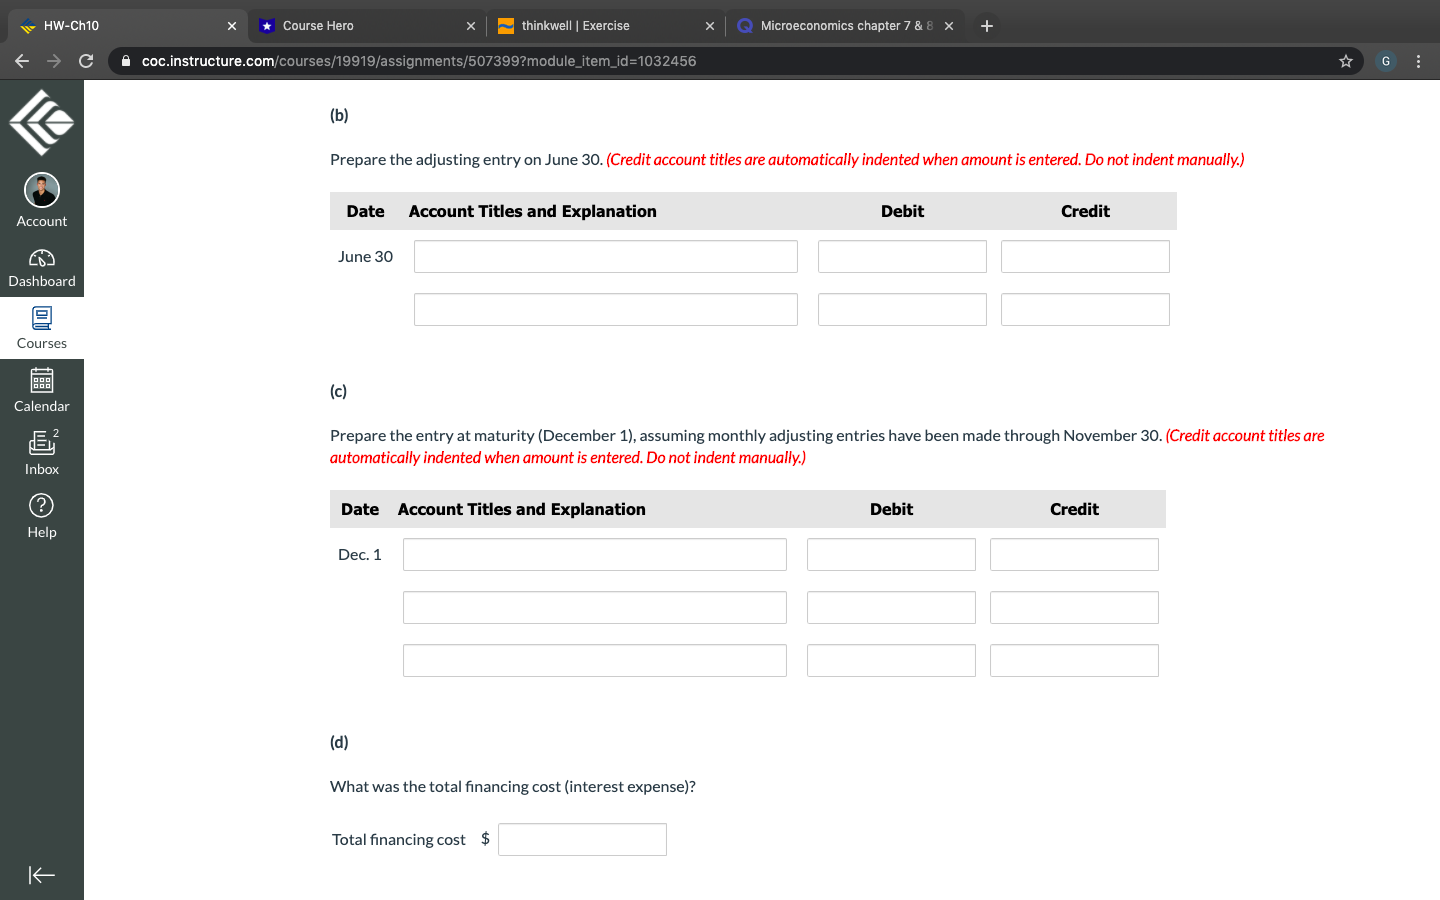Click the Total financing cost input box
The image size is (1440, 900).
(x=582, y=839)
